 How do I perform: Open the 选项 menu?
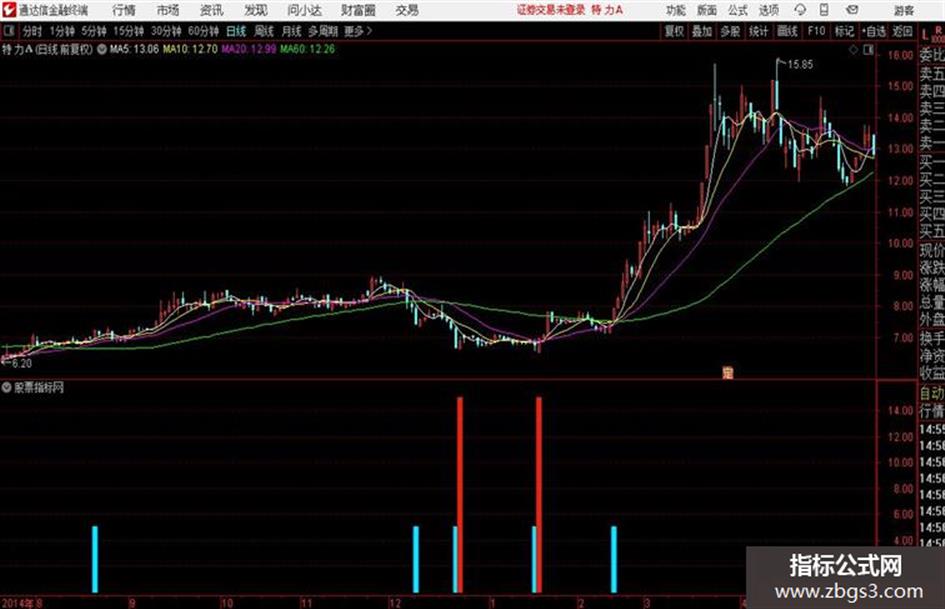tap(769, 10)
